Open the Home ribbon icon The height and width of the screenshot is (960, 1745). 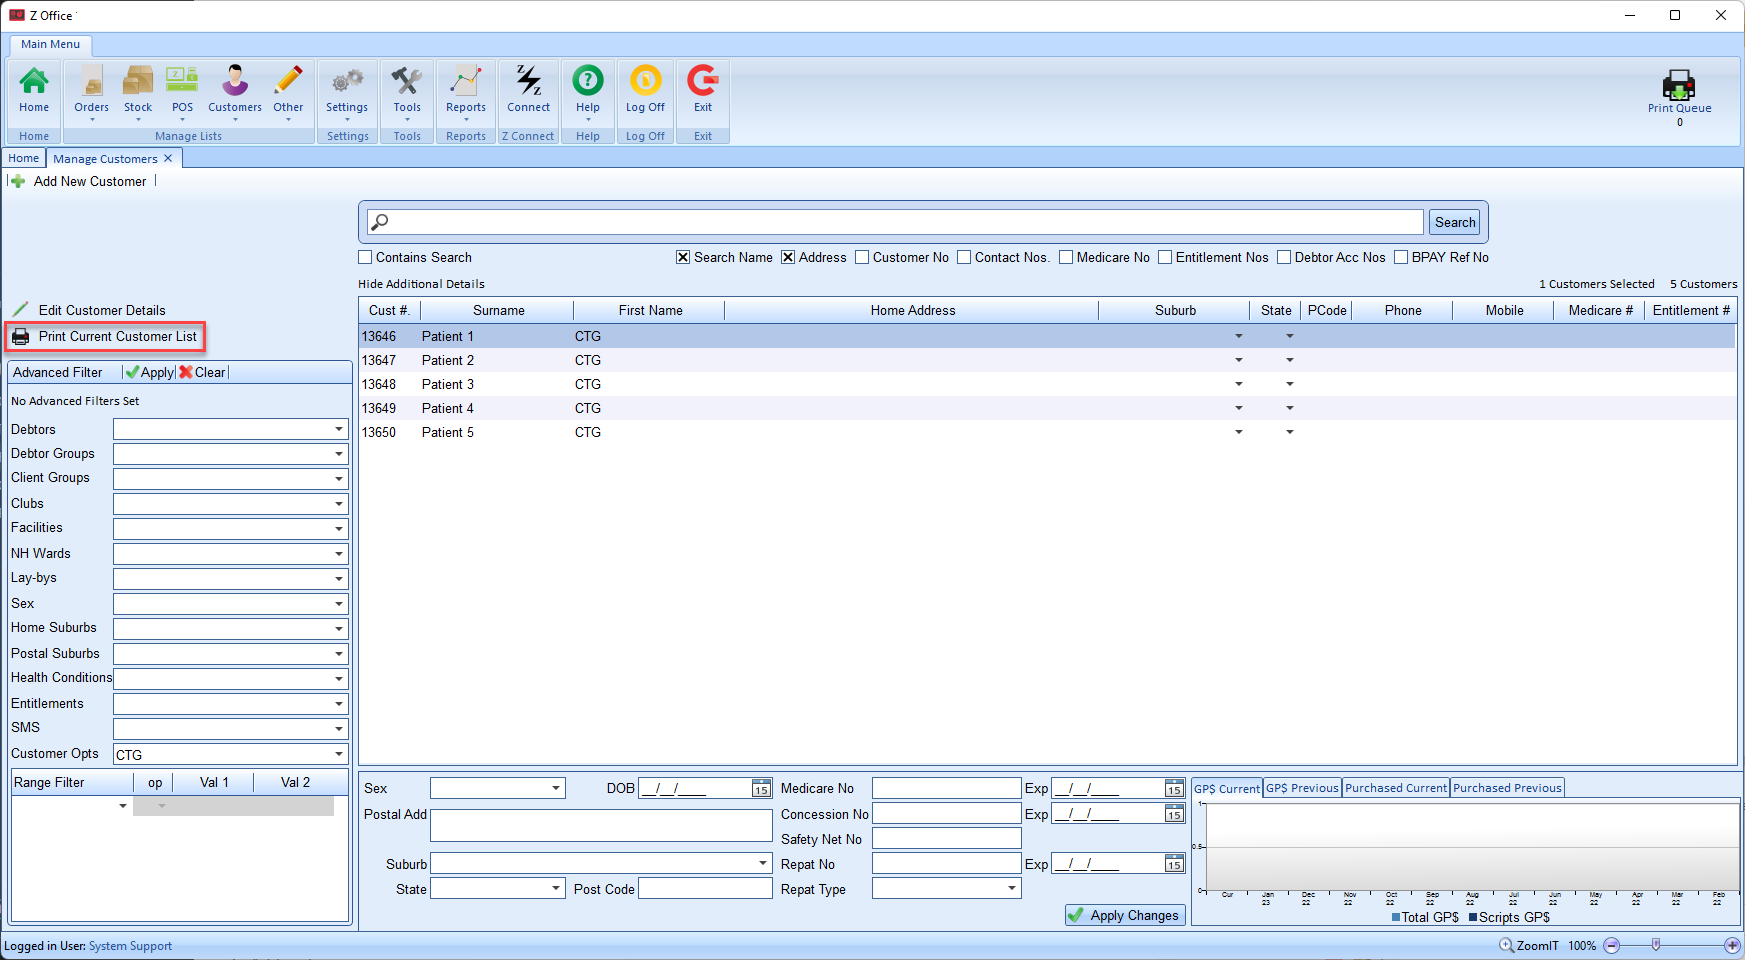click(x=34, y=82)
